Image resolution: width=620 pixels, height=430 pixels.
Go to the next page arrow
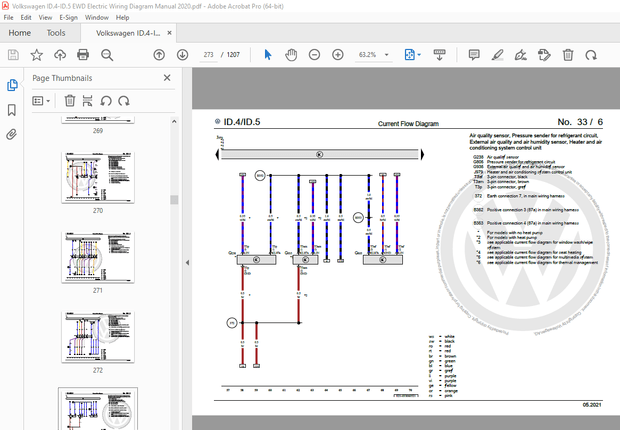(182, 55)
